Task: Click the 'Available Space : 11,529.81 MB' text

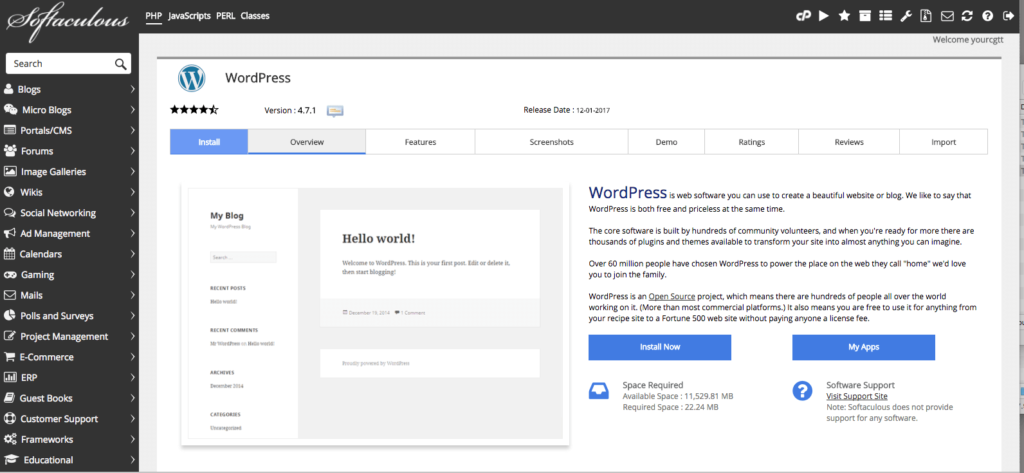Action: click(x=677, y=397)
